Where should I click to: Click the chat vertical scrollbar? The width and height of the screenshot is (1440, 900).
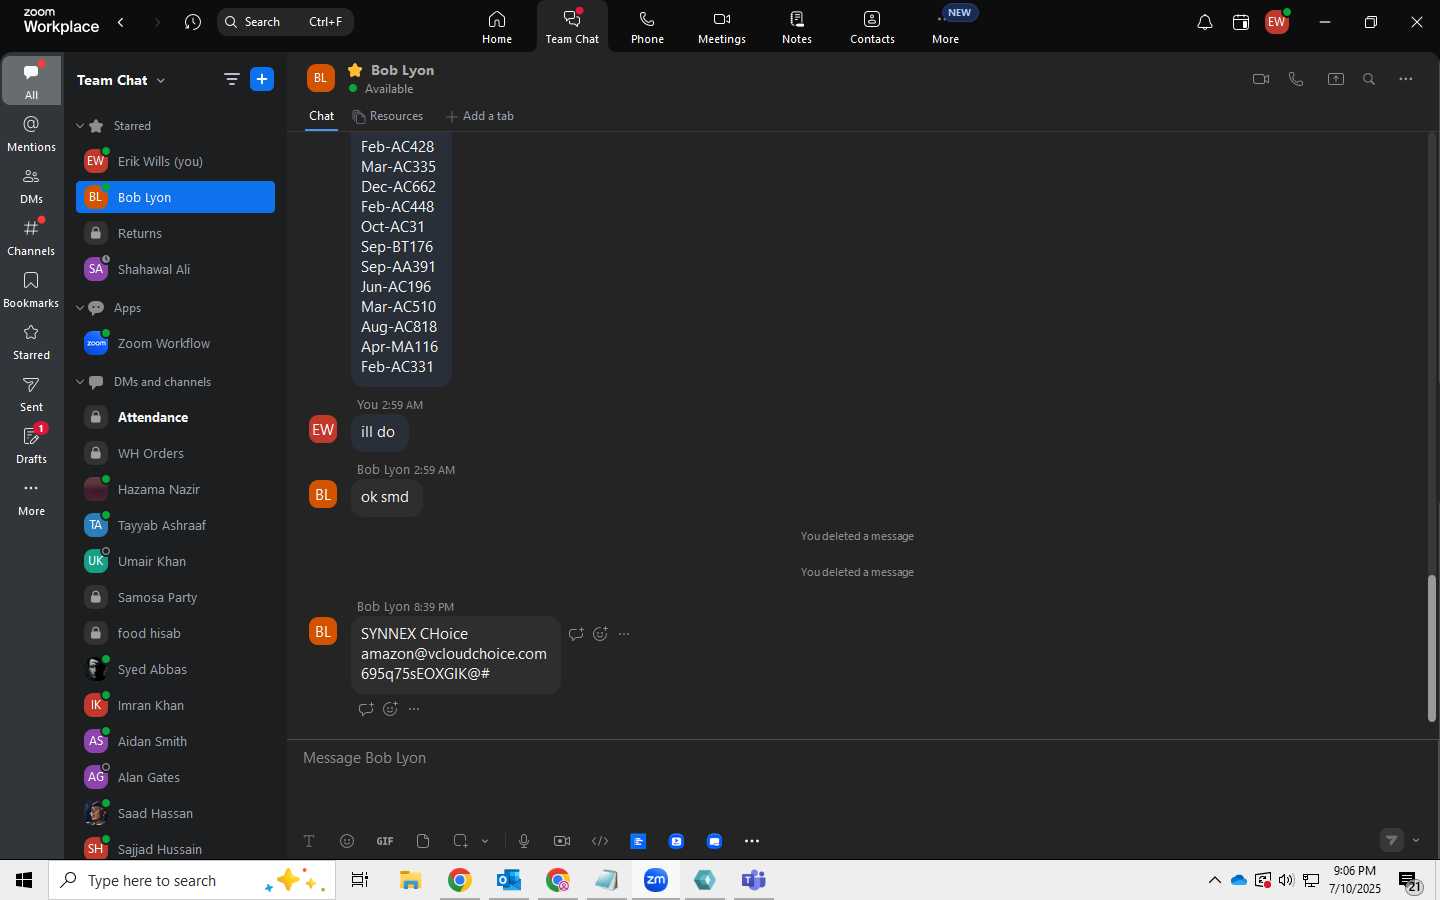[x=1432, y=648]
